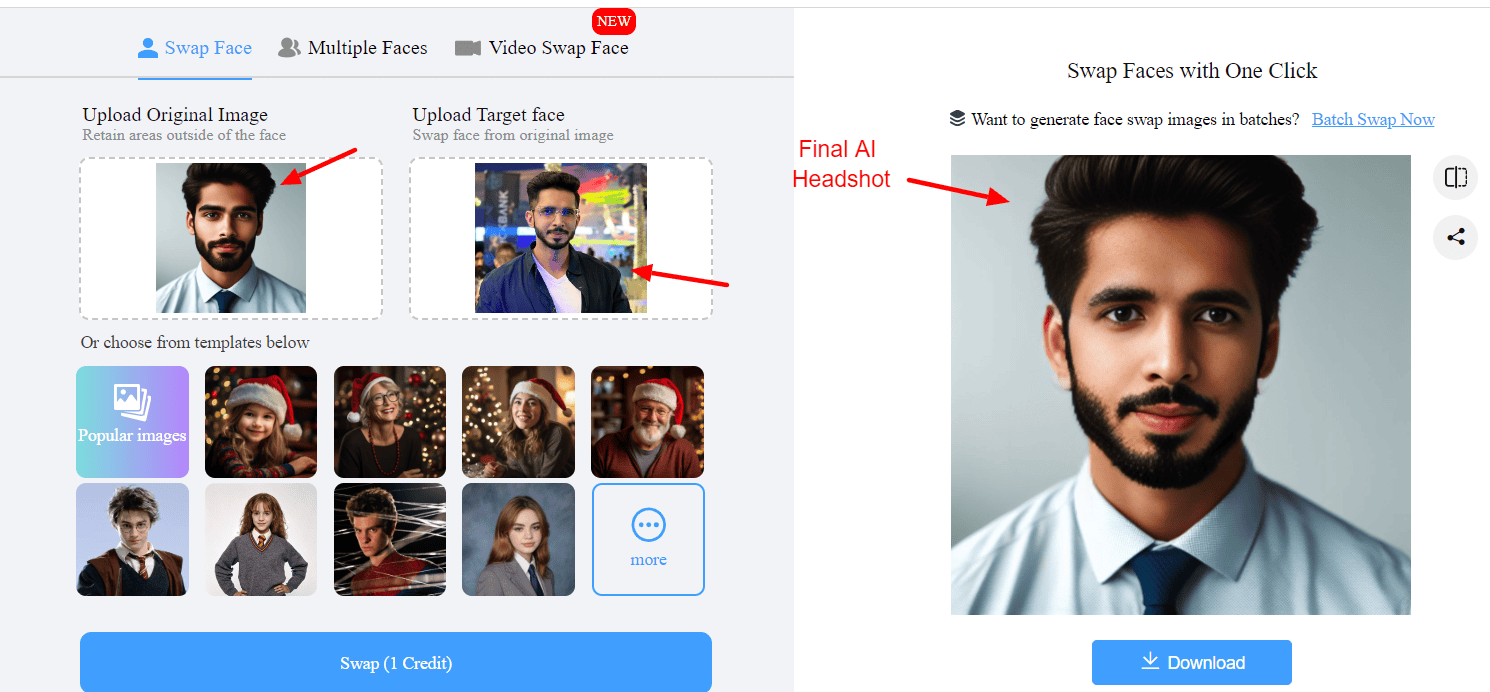Viewport: 1490px width, 692px height.
Task: Choose the boy wizard with glasses template
Action: click(132, 540)
